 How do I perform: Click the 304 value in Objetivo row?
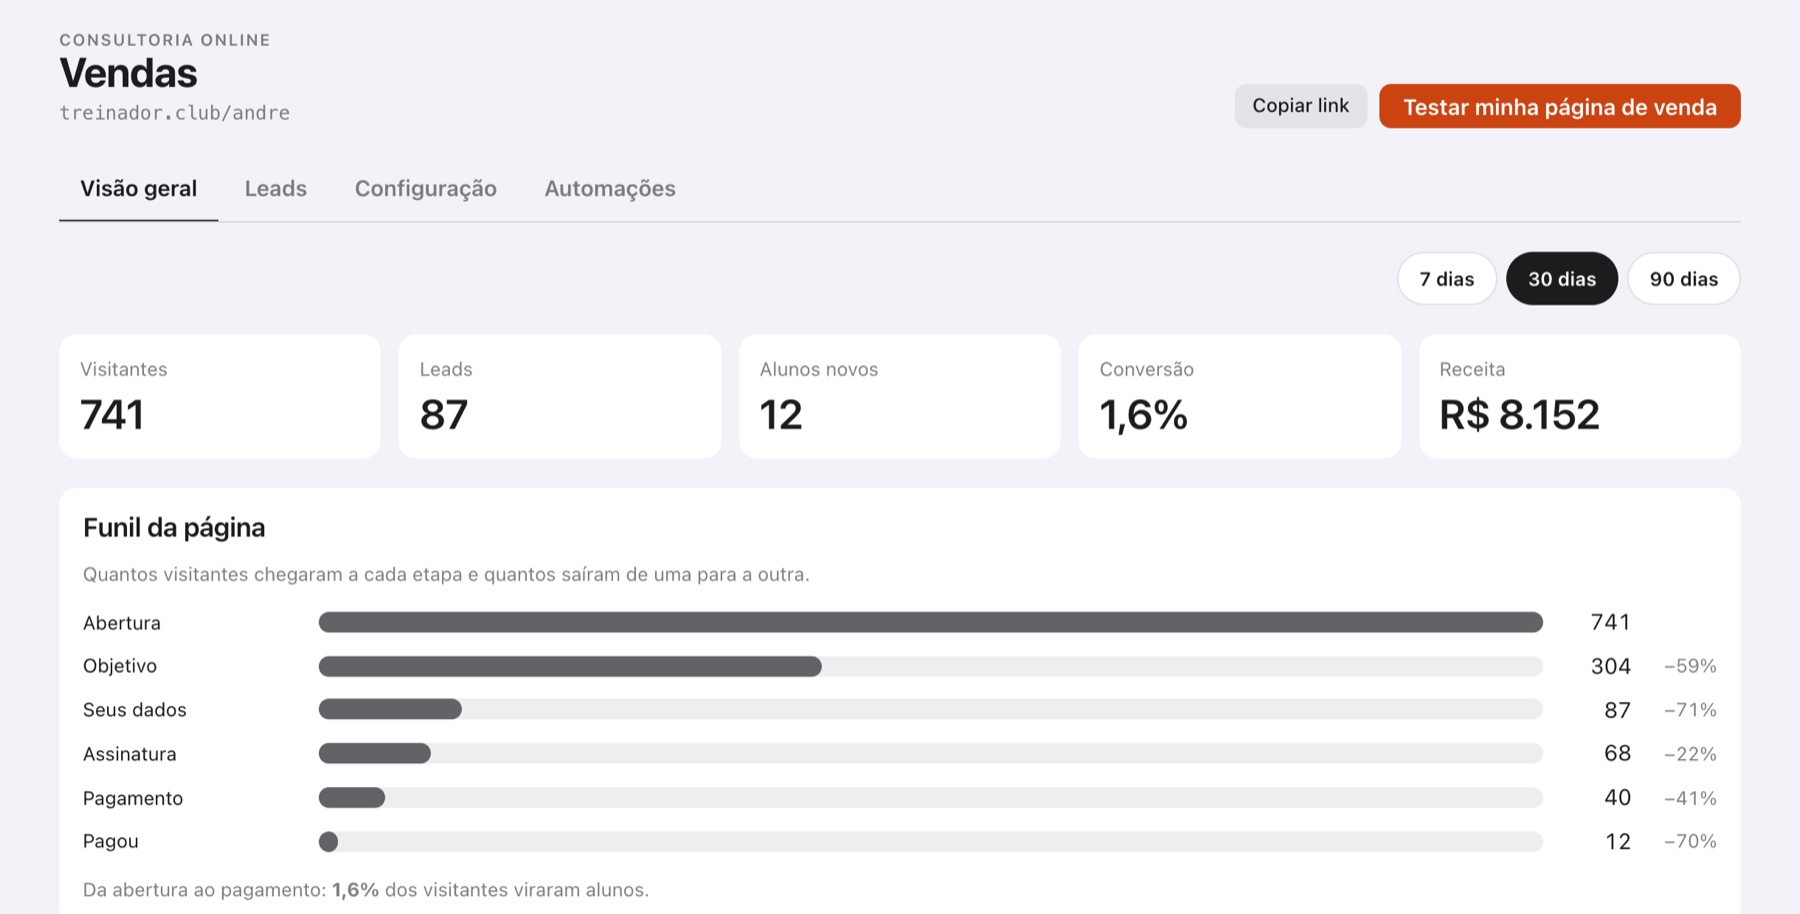click(1611, 666)
